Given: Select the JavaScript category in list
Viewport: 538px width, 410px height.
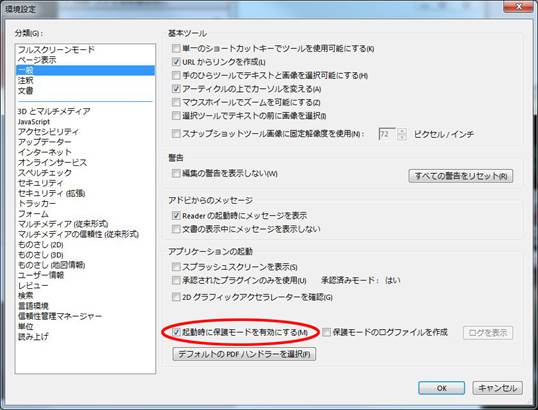Looking at the screenshot, I should tap(34, 122).
